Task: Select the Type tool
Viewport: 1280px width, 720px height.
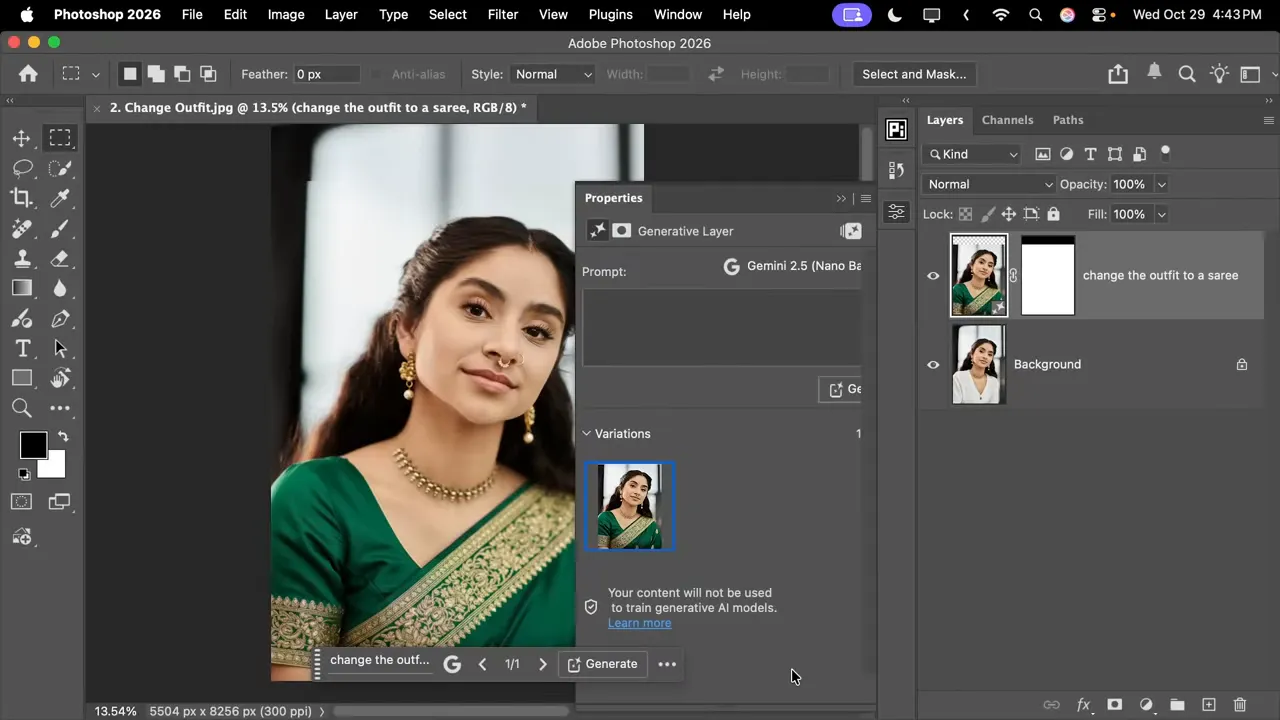Action: point(21,348)
